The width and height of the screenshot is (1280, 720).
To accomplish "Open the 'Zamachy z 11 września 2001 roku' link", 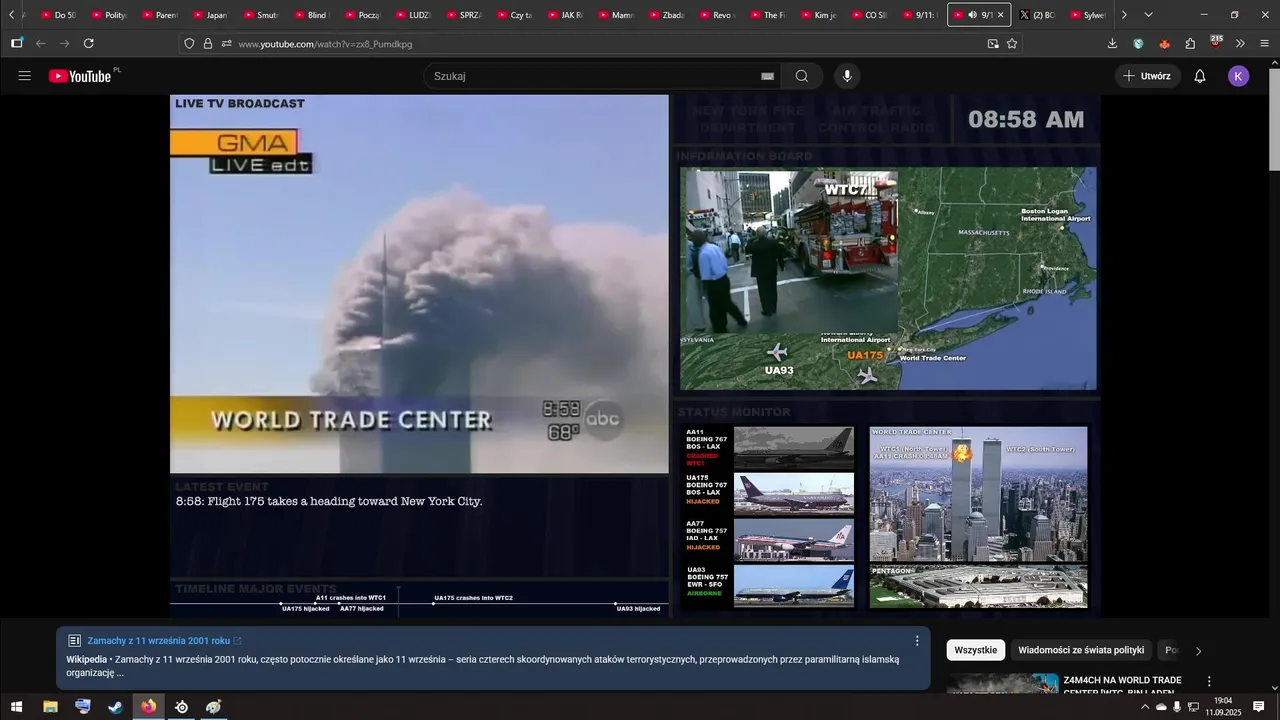I will (159, 641).
